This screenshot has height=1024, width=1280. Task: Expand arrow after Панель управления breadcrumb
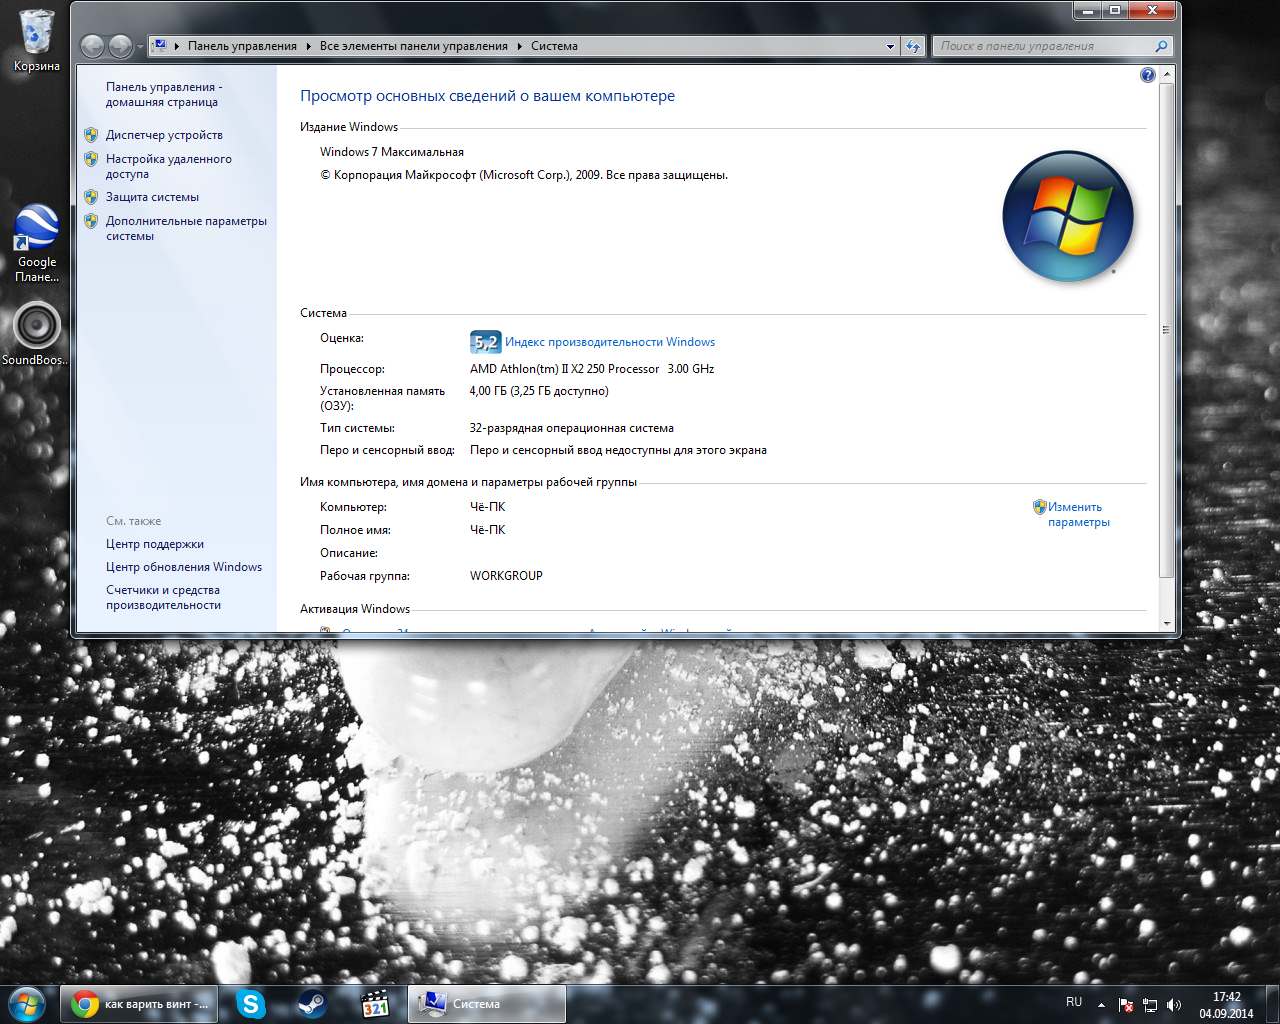pyautogui.click(x=309, y=46)
